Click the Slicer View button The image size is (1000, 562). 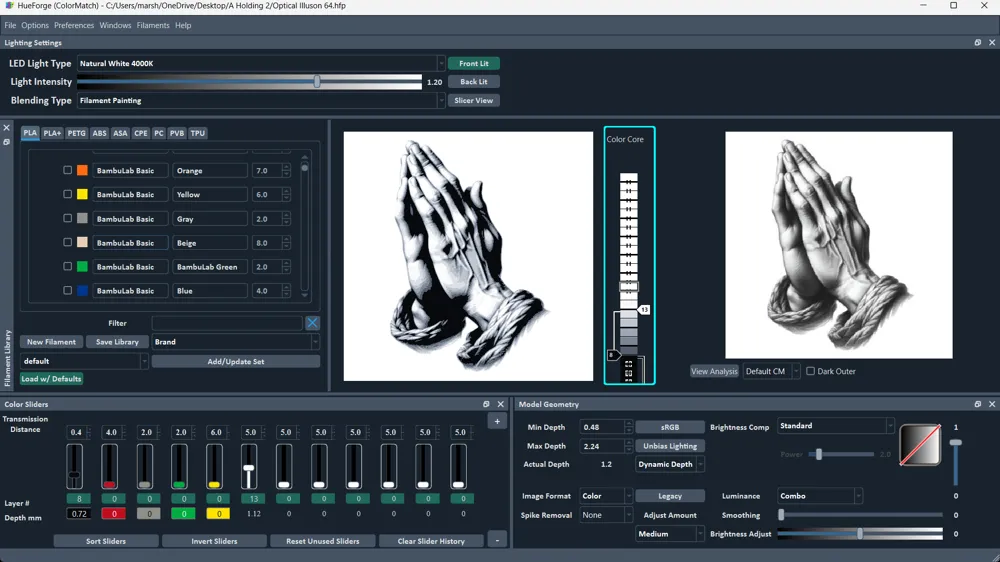click(473, 101)
